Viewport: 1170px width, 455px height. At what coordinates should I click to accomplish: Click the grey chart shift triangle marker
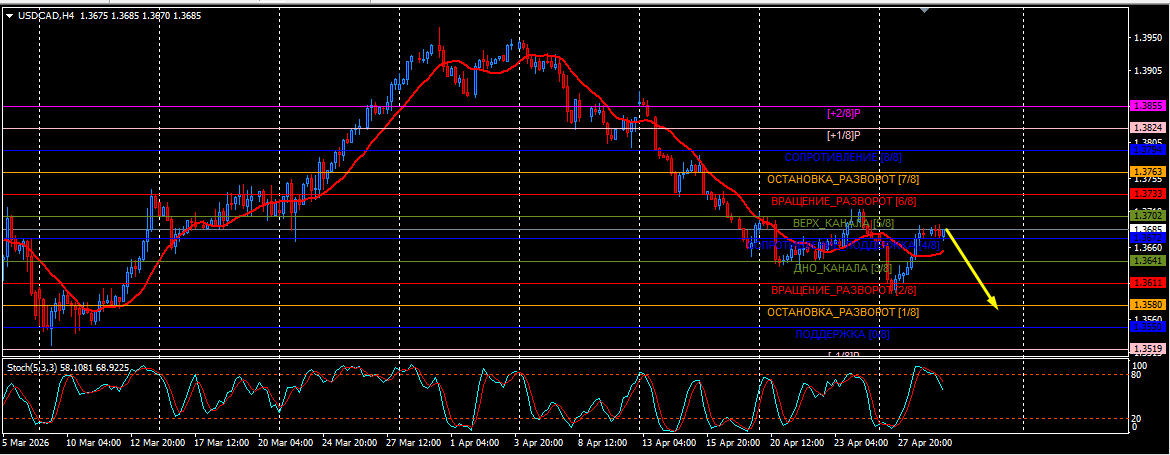925,10
